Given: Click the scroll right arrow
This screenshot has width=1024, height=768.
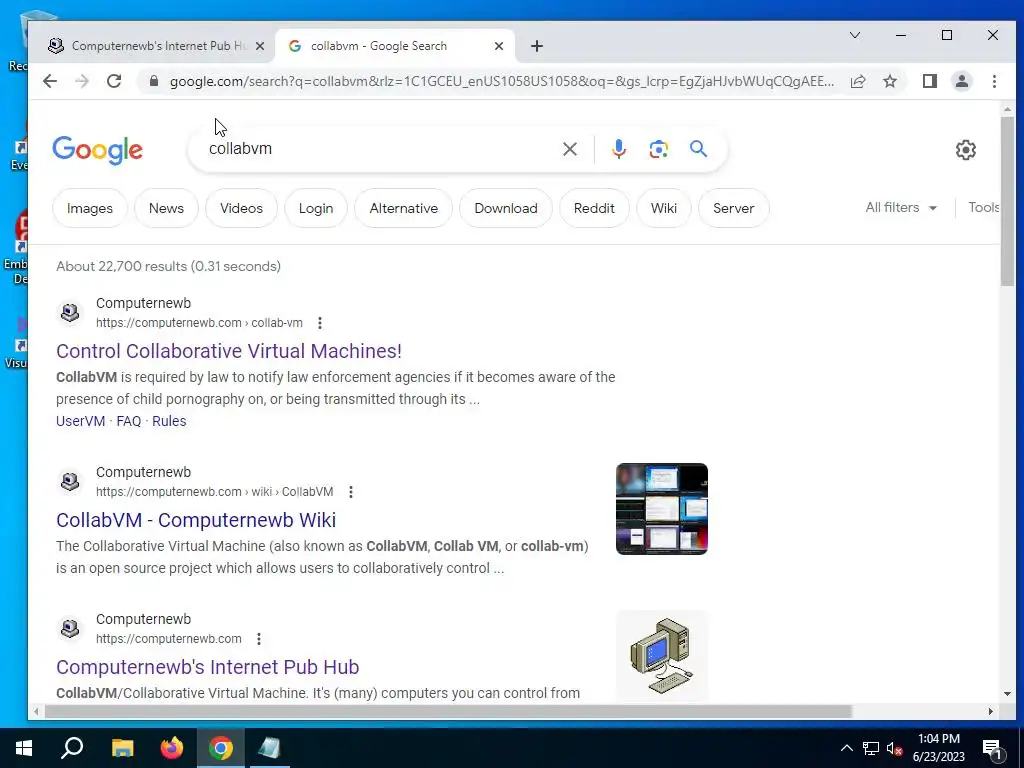Looking at the screenshot, I should [991, 711].
